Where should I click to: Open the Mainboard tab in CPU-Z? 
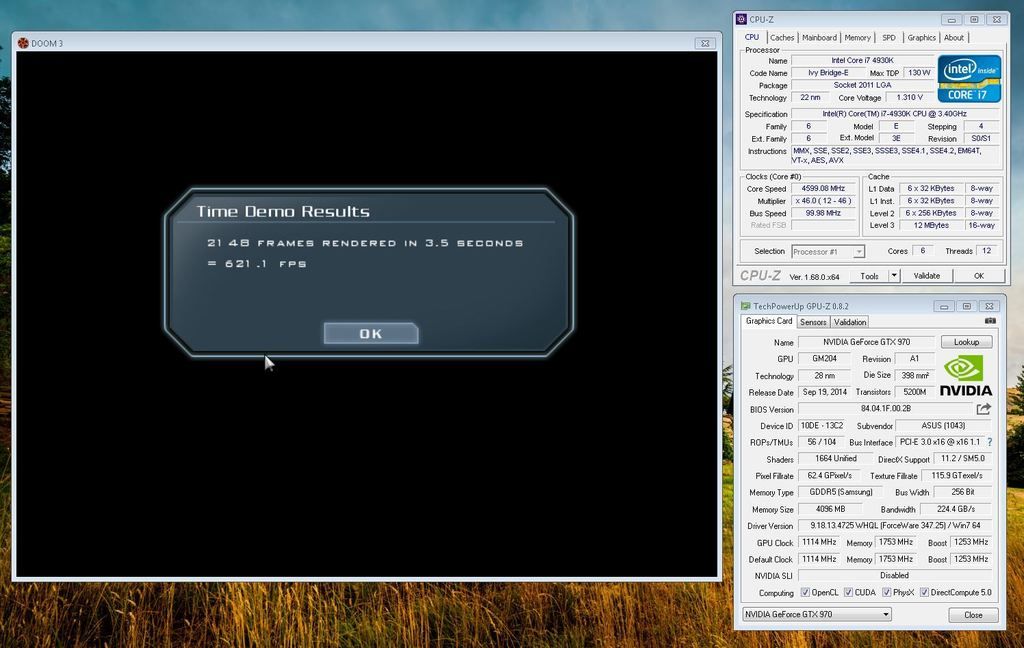(819, 38)
